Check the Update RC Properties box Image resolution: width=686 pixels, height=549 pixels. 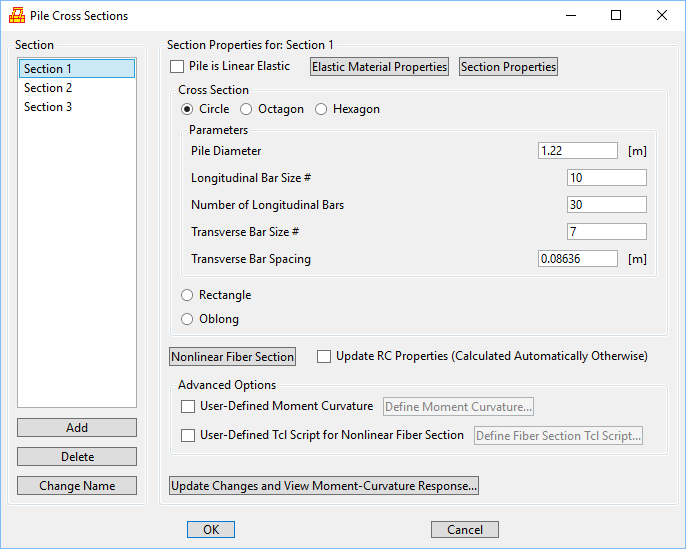click(324, 356)
